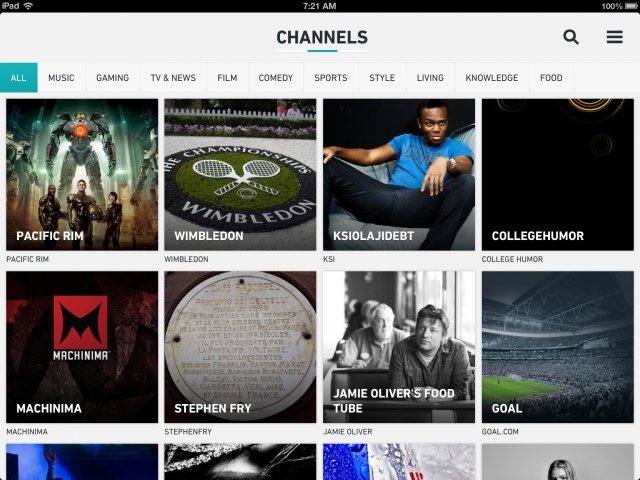Select the KNOWLEDGE tab
This screenshot has height=480, width=640.
[492, 78]
